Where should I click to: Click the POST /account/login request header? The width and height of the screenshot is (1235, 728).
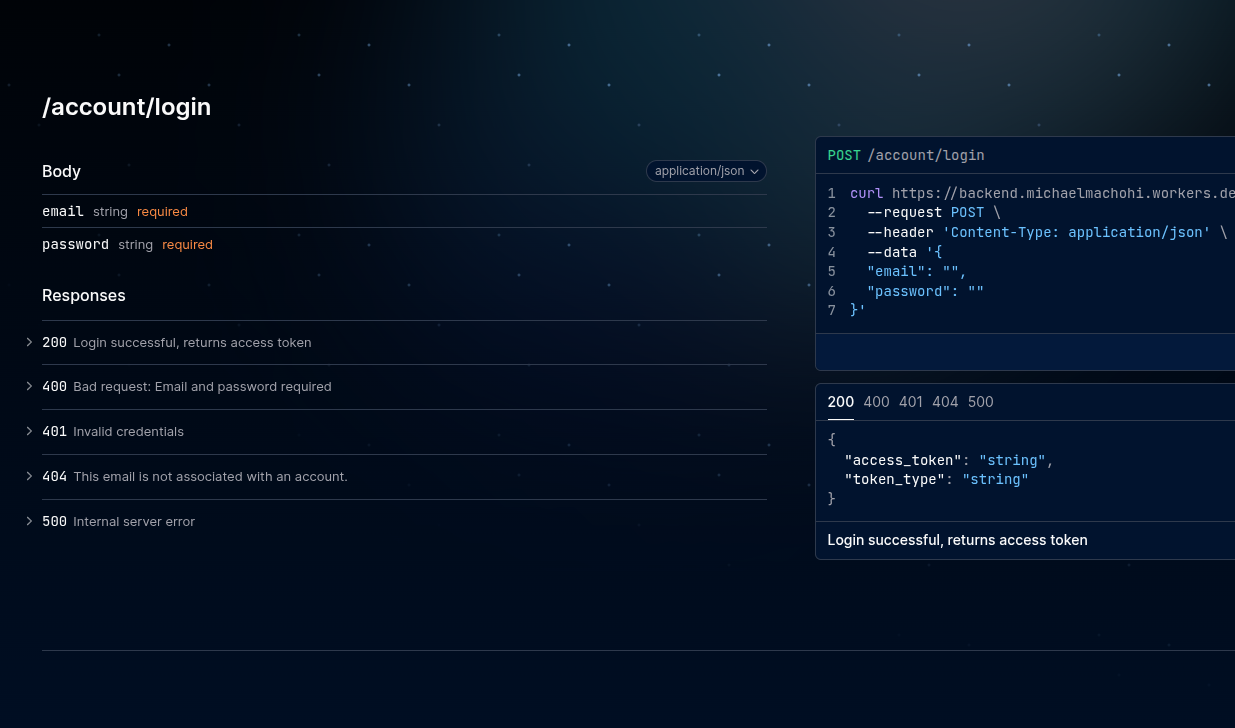point(906,156)
